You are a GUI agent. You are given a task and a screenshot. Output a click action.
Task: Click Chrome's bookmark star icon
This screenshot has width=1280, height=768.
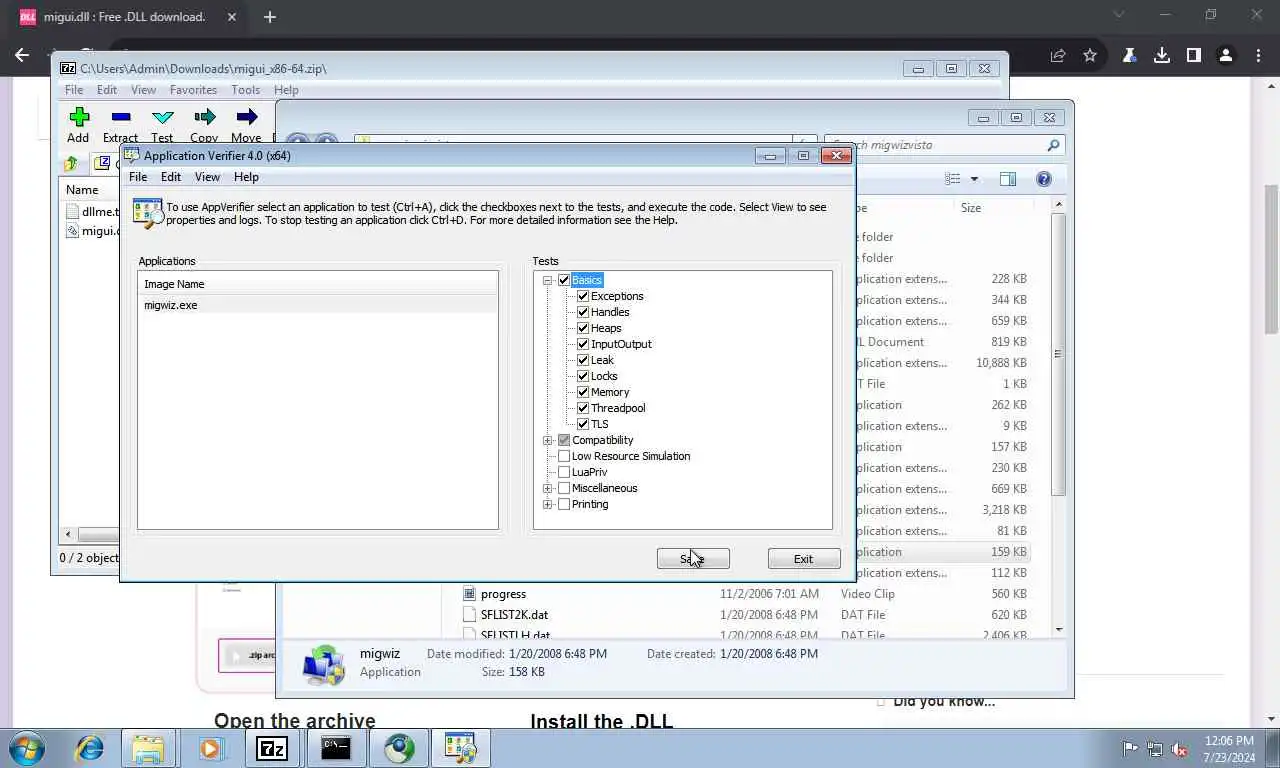1090,56
